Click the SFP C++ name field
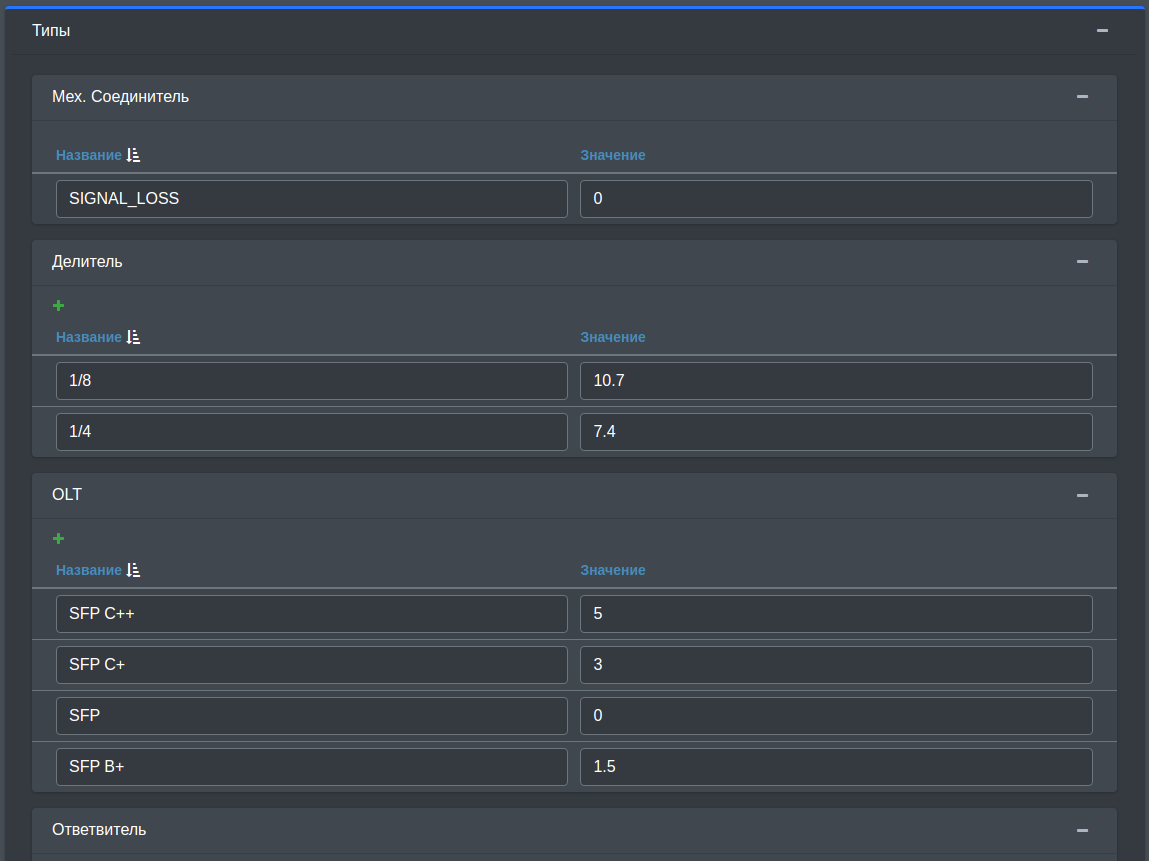Screen dimensions: 1149x861 tap(311, 614)
